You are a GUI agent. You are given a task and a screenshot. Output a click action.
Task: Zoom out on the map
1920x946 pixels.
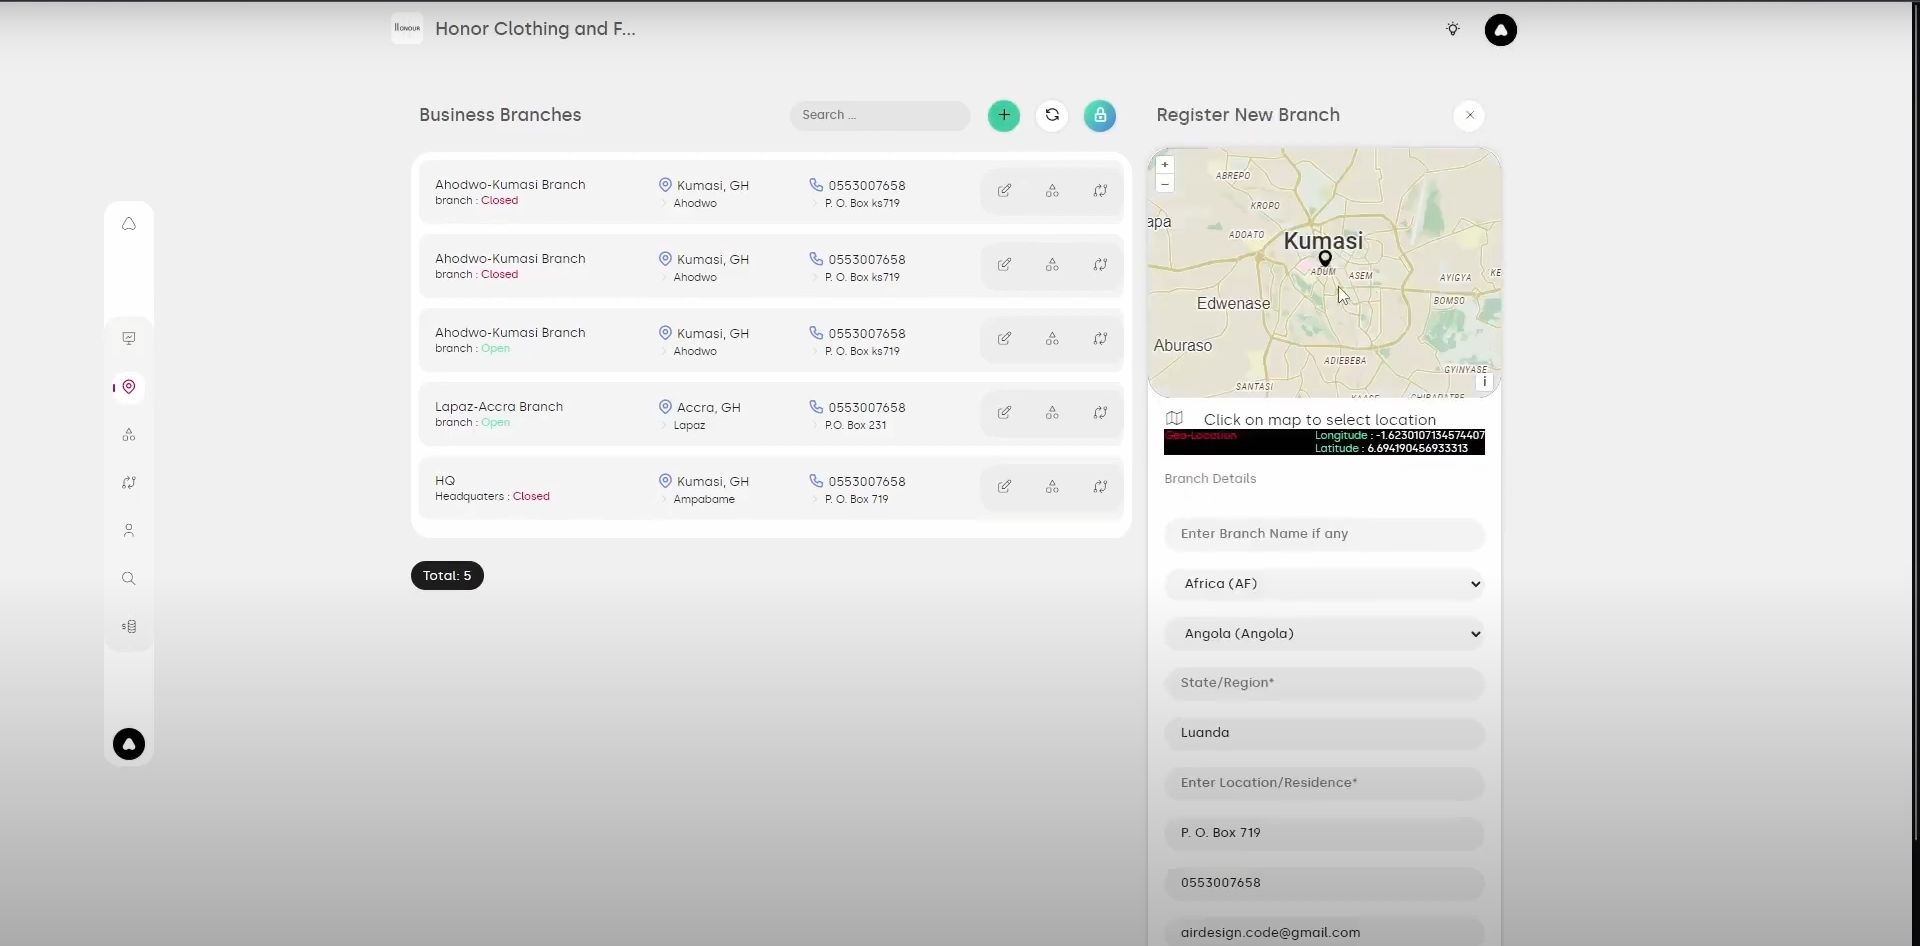(x=1164, y=183)
